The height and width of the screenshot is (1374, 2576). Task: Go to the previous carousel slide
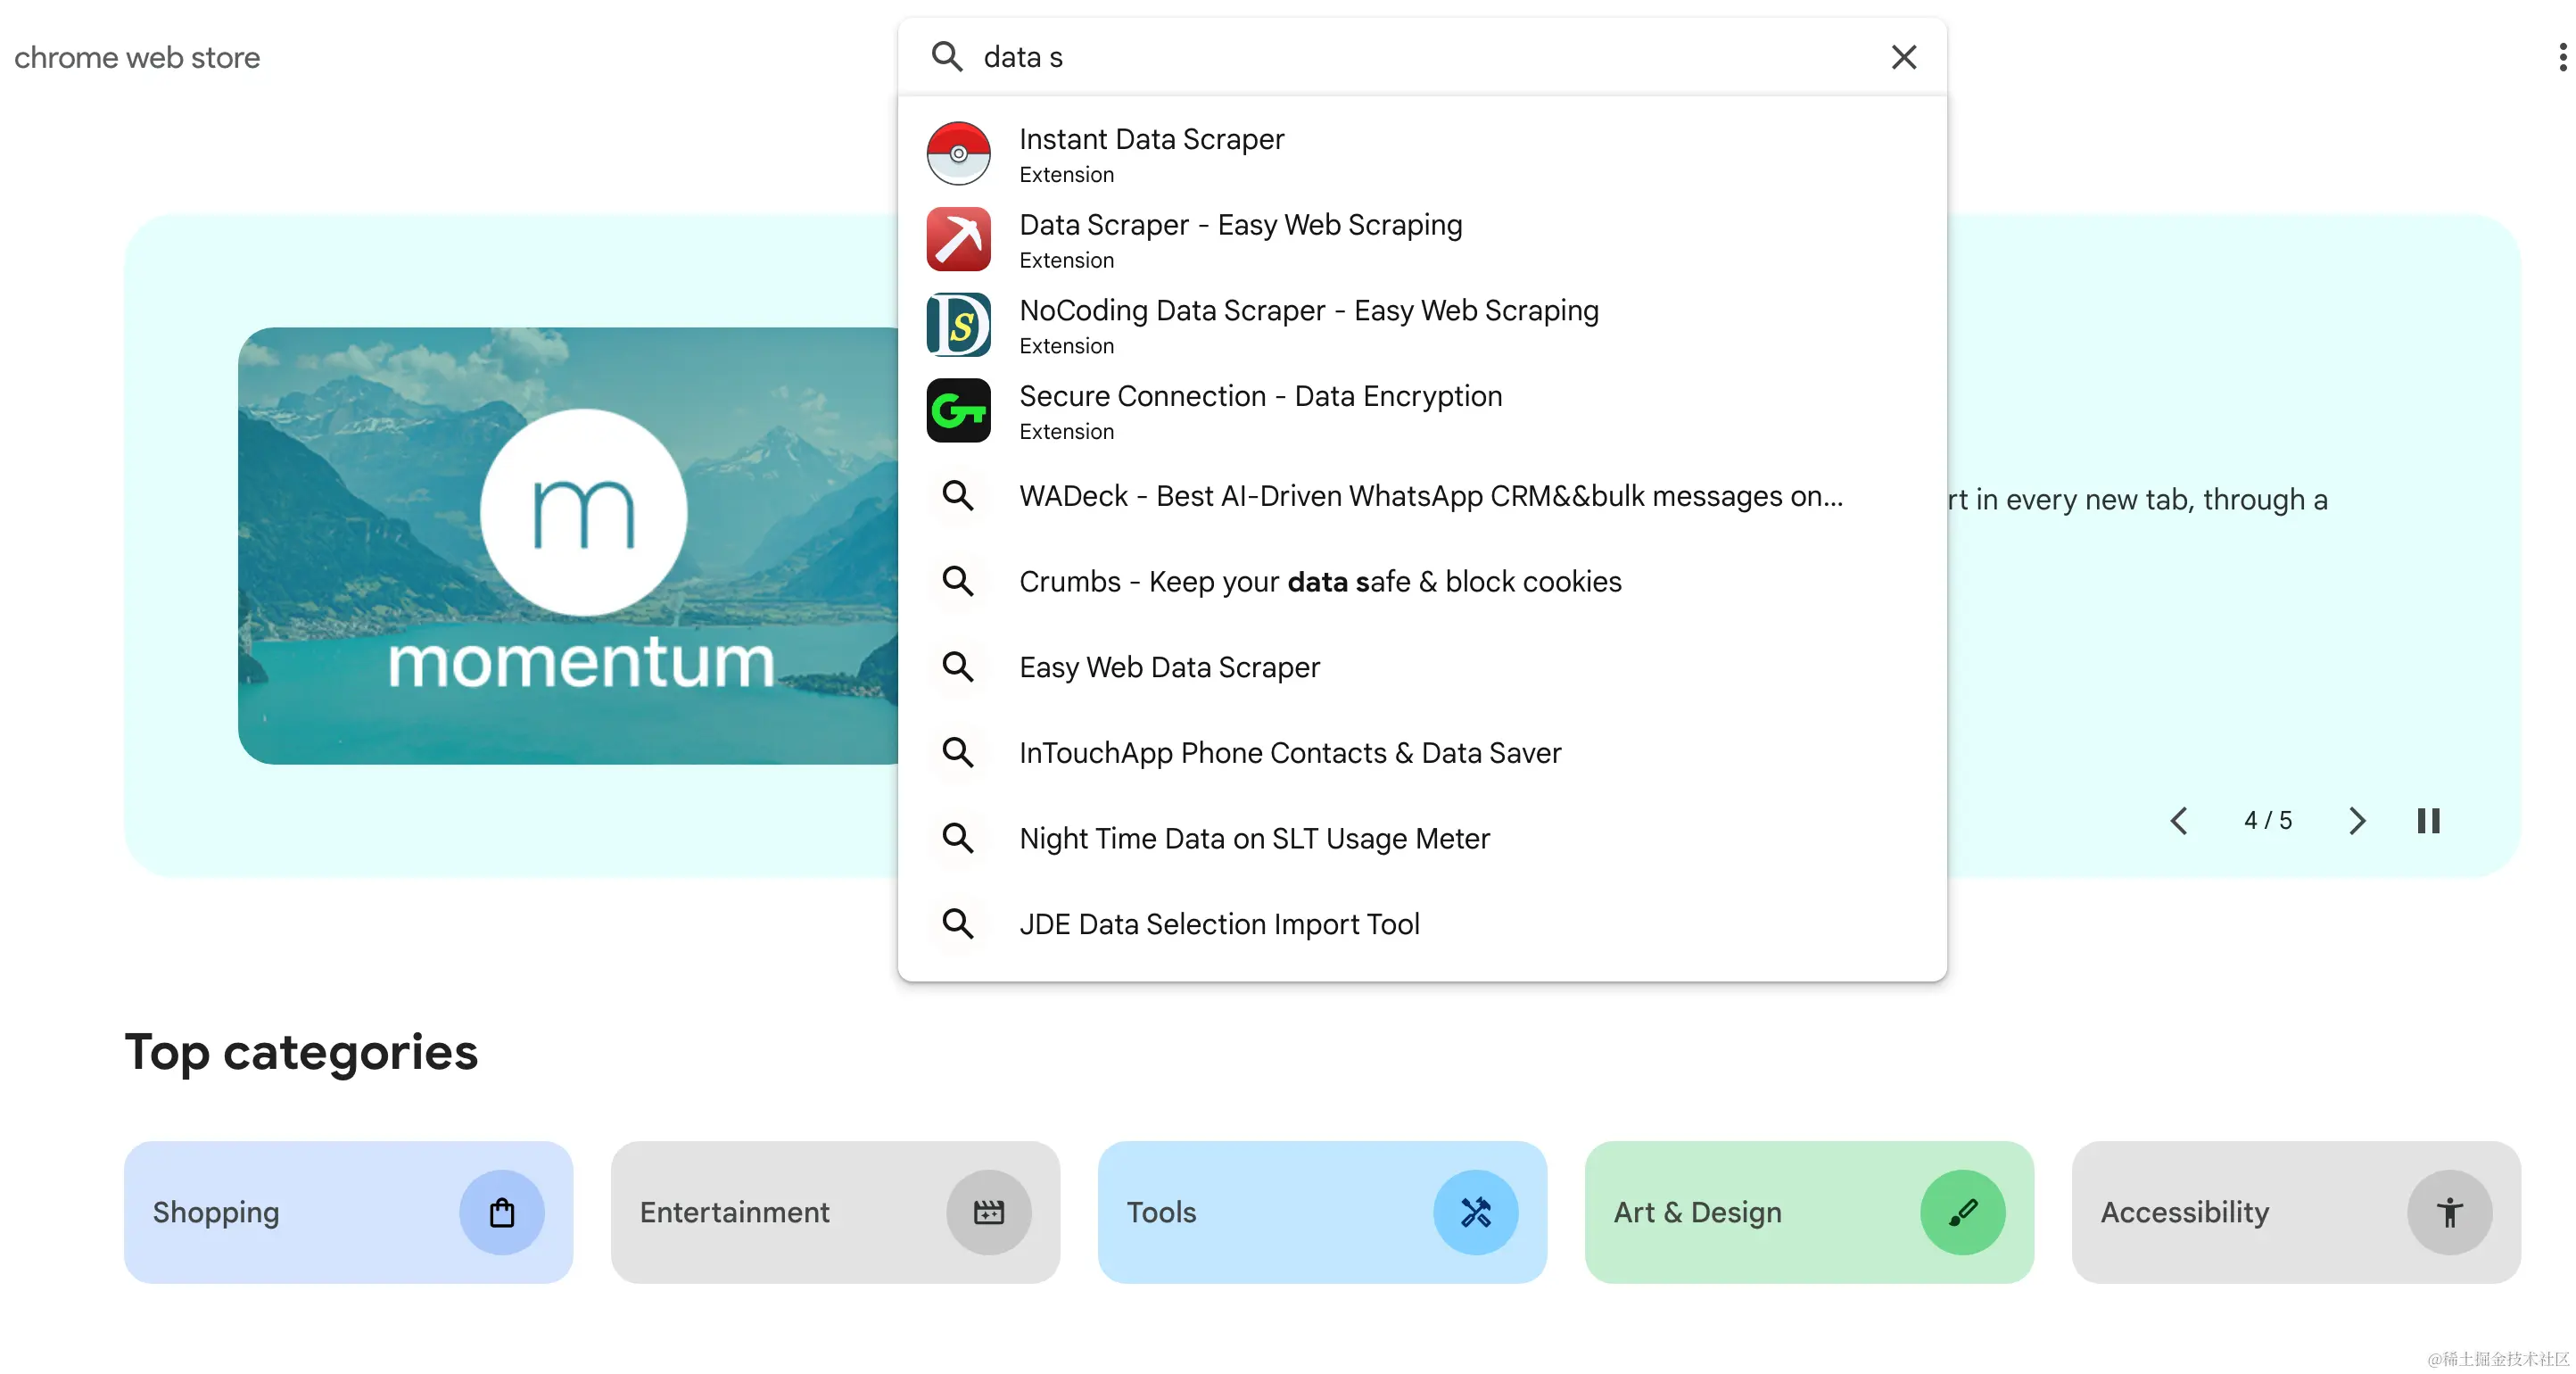coord(2179,820)
